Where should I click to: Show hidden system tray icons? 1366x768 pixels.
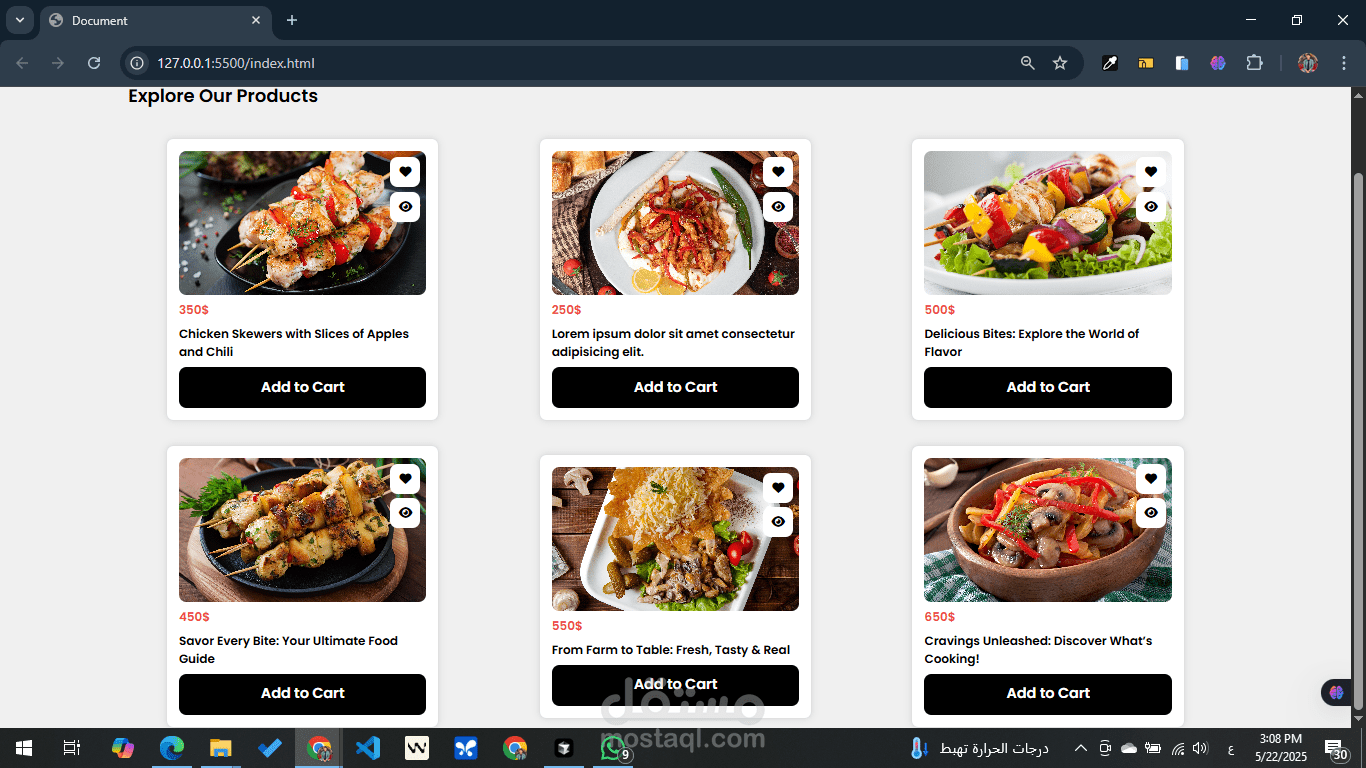(x=1080, y=748)
